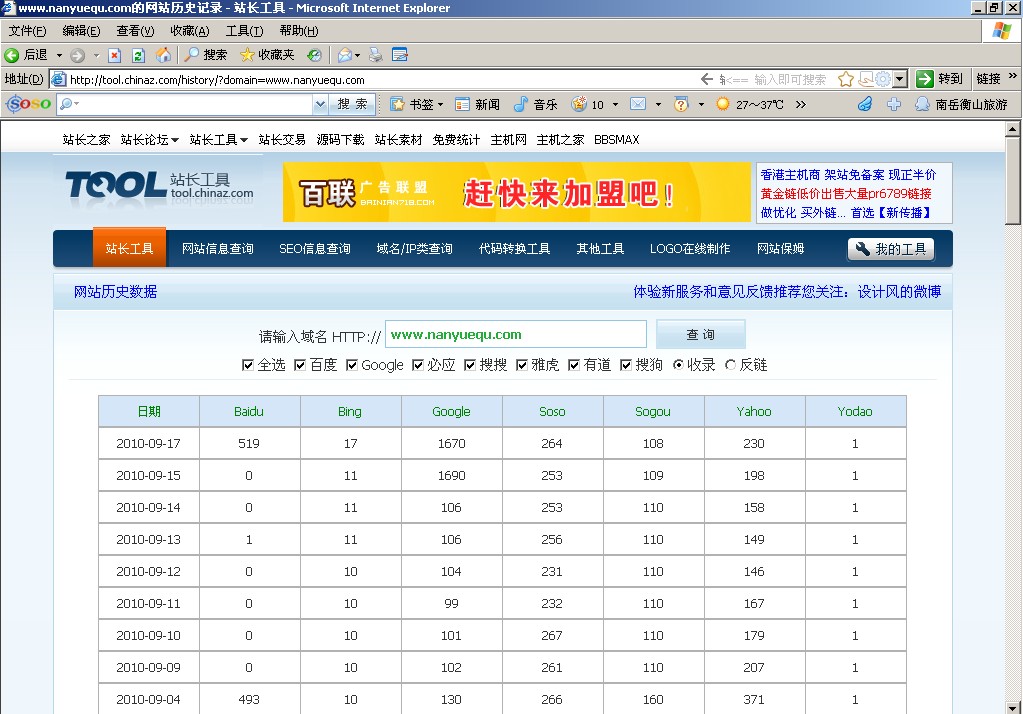Click the green Back arrow icon
The image size is (1023, 714).
point(11,55)
